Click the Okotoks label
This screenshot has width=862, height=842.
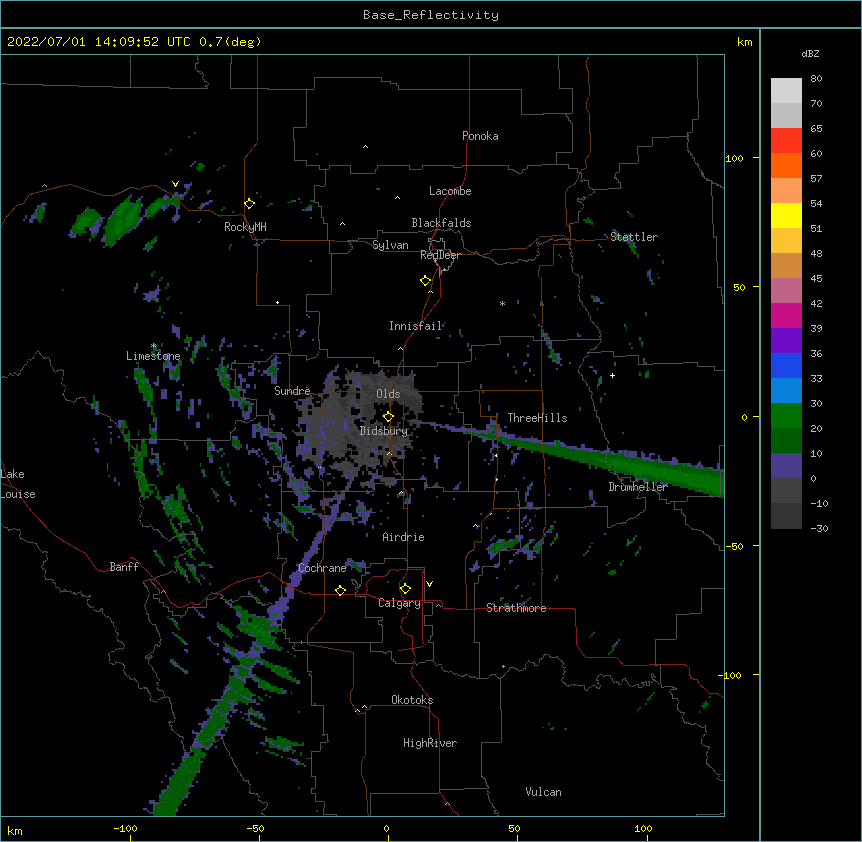[412, 700]
